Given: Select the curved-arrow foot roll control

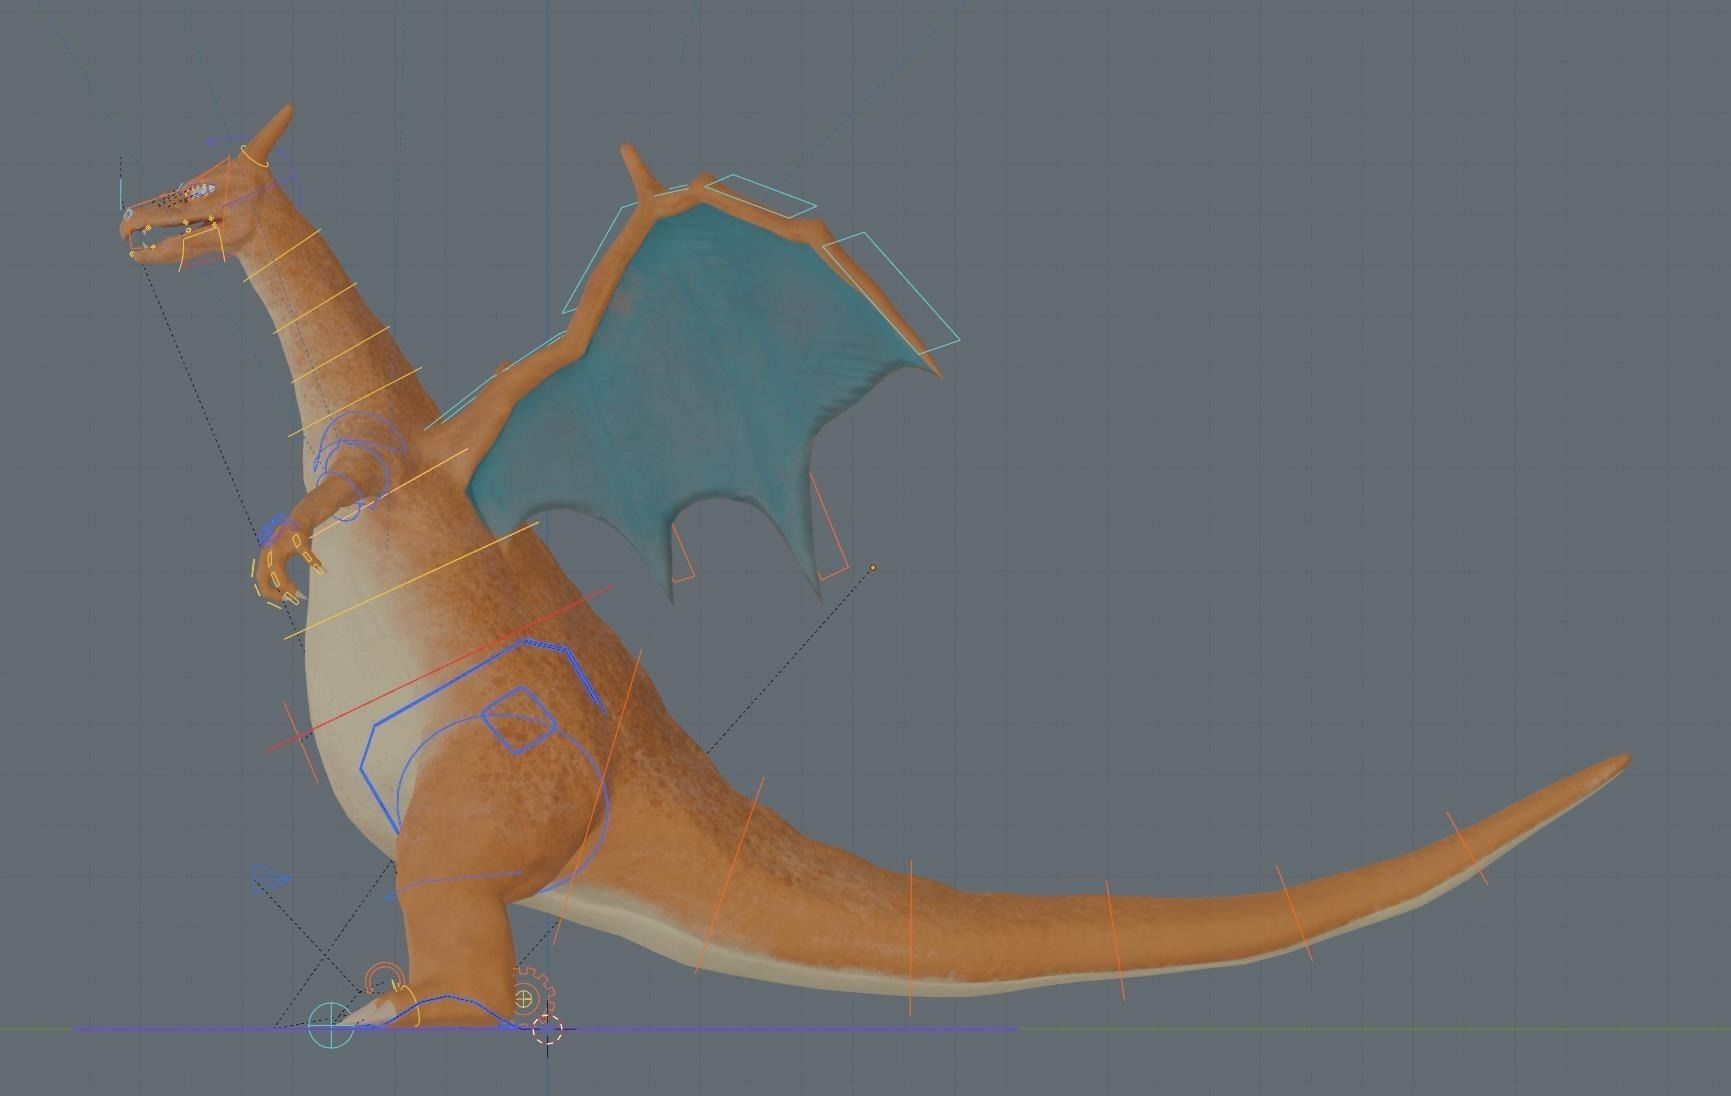Looking at the screenshot, I should click(x=383, y=979).
